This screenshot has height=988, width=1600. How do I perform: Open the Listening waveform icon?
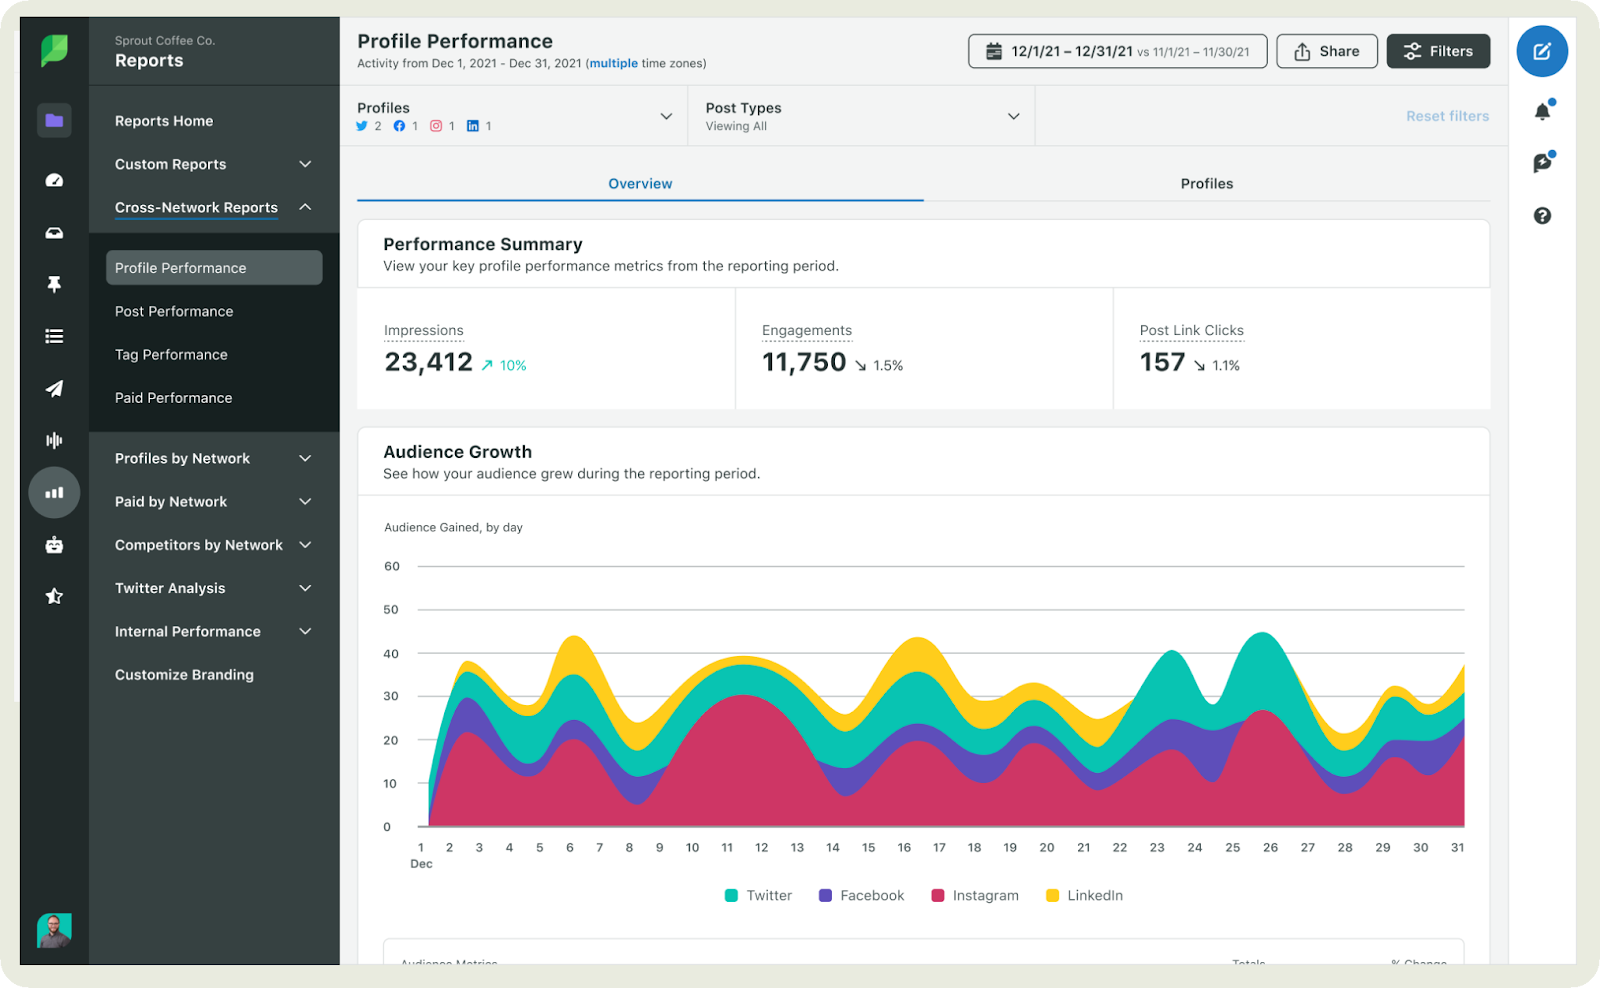(x=54, y=440)
